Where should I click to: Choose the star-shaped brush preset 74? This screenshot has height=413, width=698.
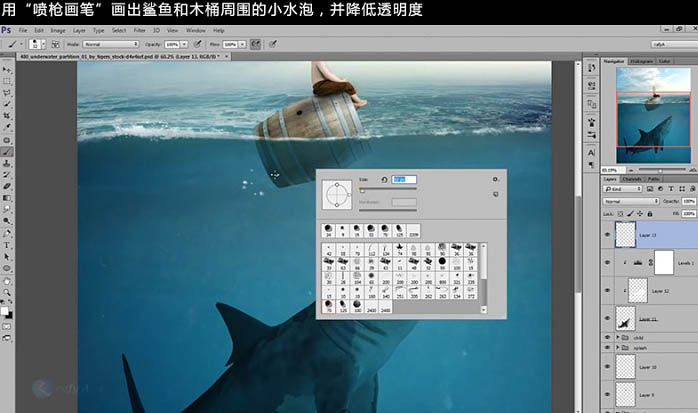pyautogui.click(x=399, y=249)
